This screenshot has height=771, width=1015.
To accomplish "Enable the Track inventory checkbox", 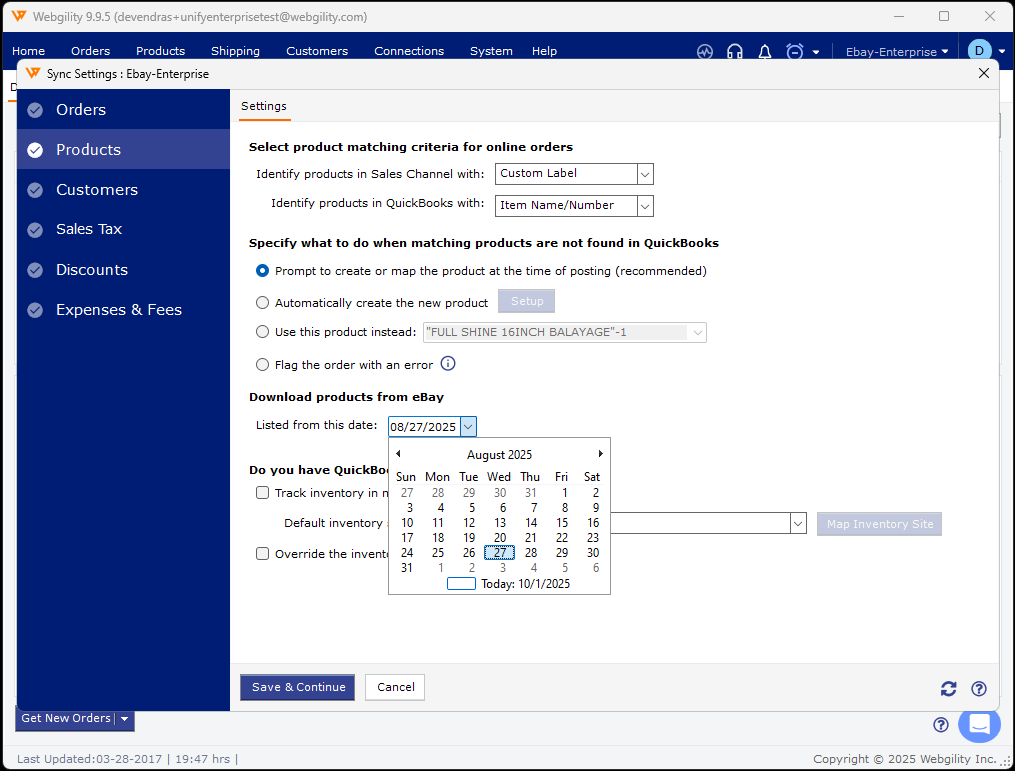I will click(263, 492).
